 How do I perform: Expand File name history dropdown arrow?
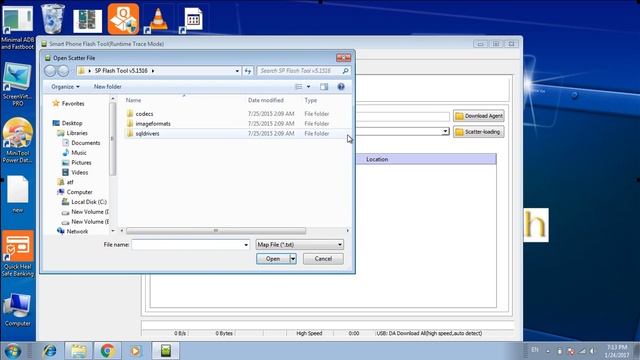coord(246,244)
